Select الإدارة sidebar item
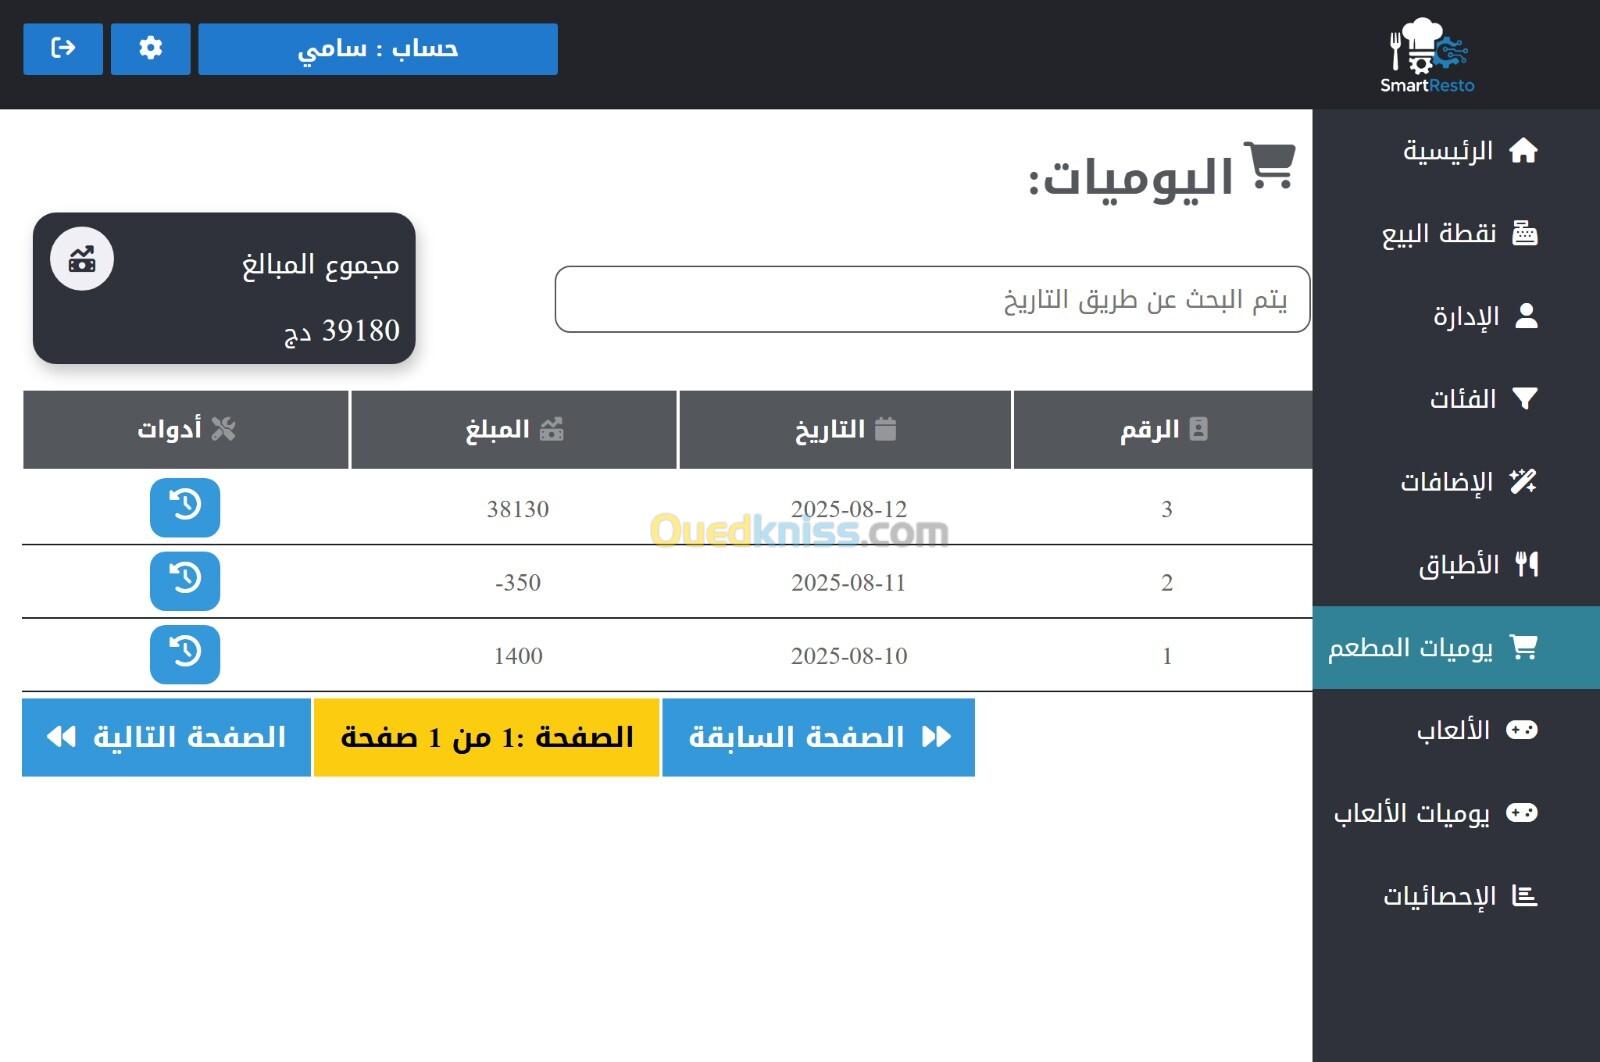 [x=1483, y=317]
